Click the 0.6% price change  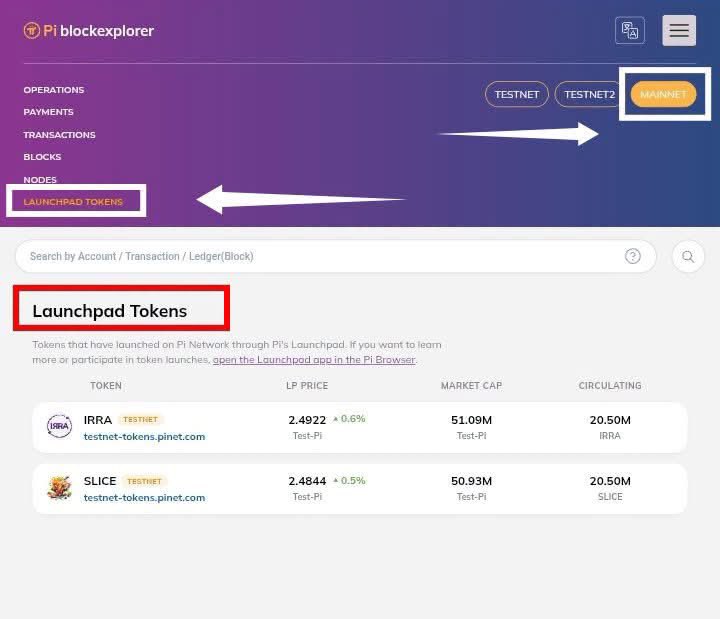(x=349, y=419)
